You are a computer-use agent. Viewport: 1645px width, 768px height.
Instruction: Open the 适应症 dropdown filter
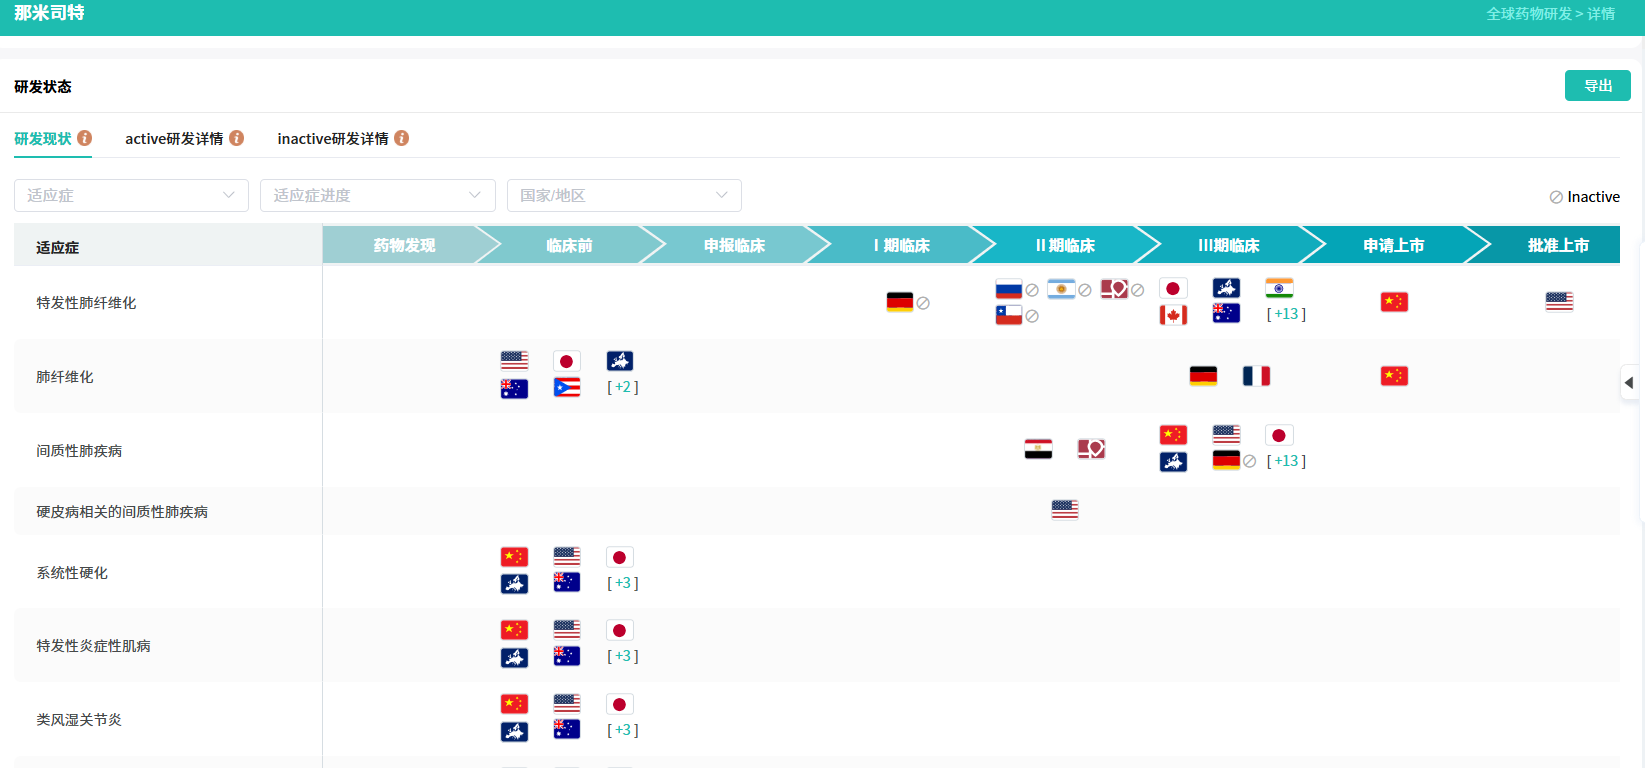pyautogui.click(x=131, y=195)
